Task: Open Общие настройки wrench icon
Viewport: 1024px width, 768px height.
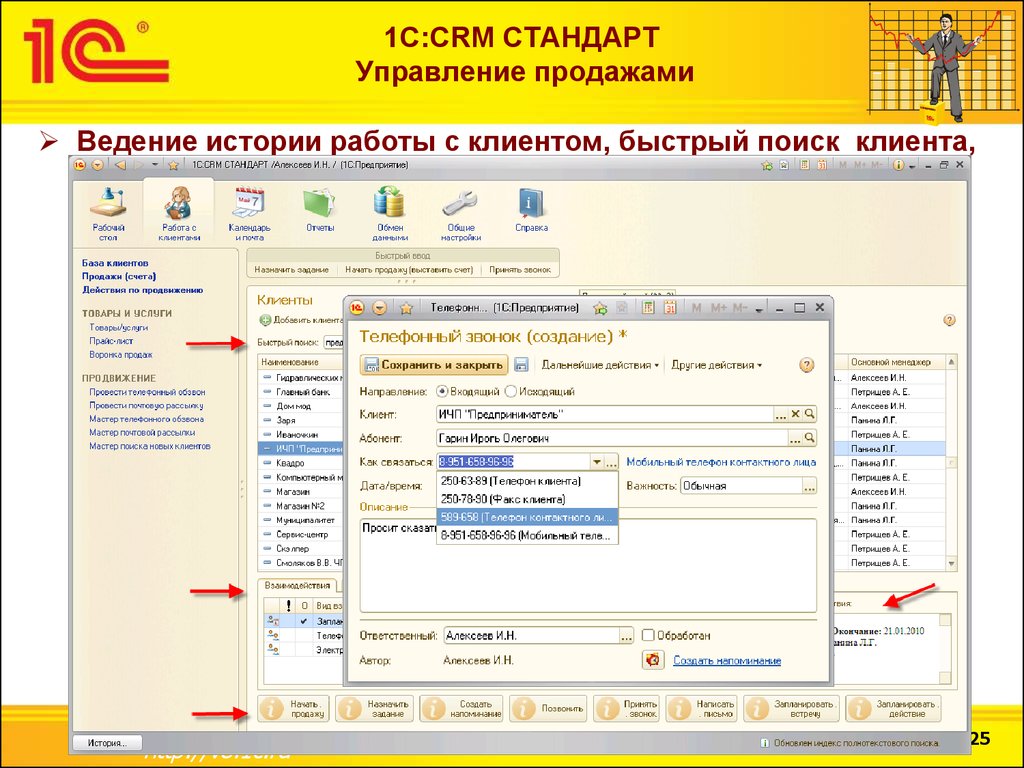Action: tap(460, 204)
